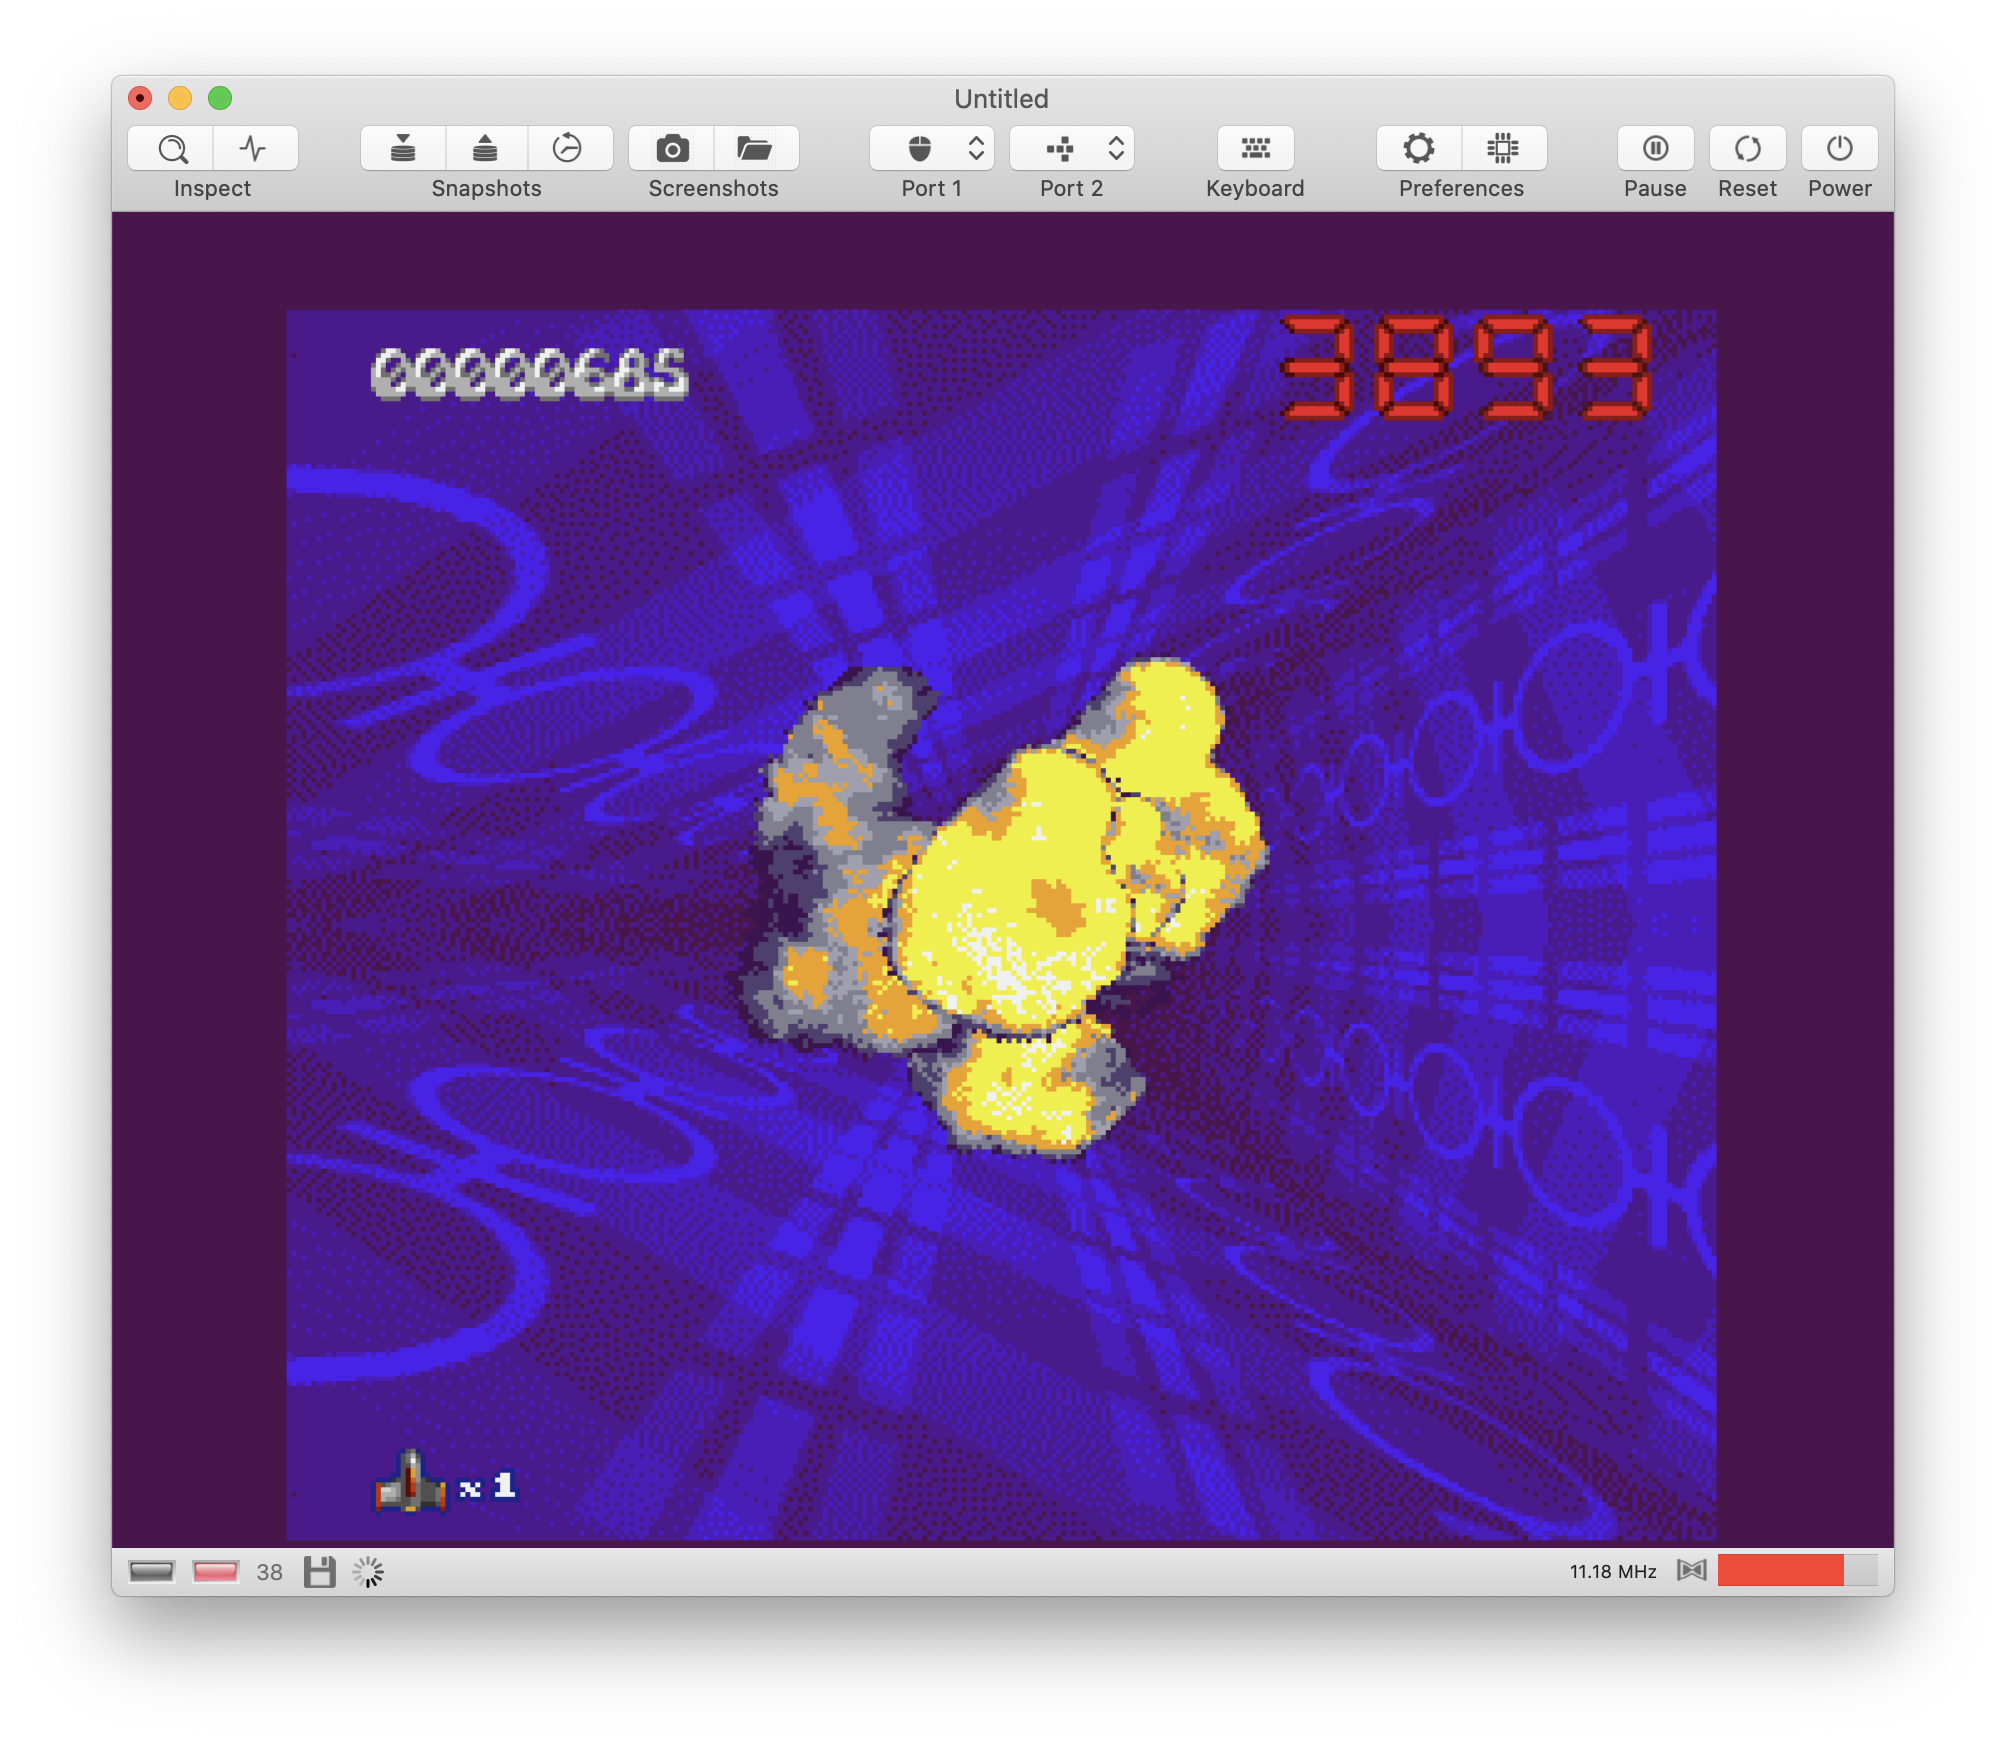
Task: Toggle warp mode icon in status bar
Action: point(1692,1571)
